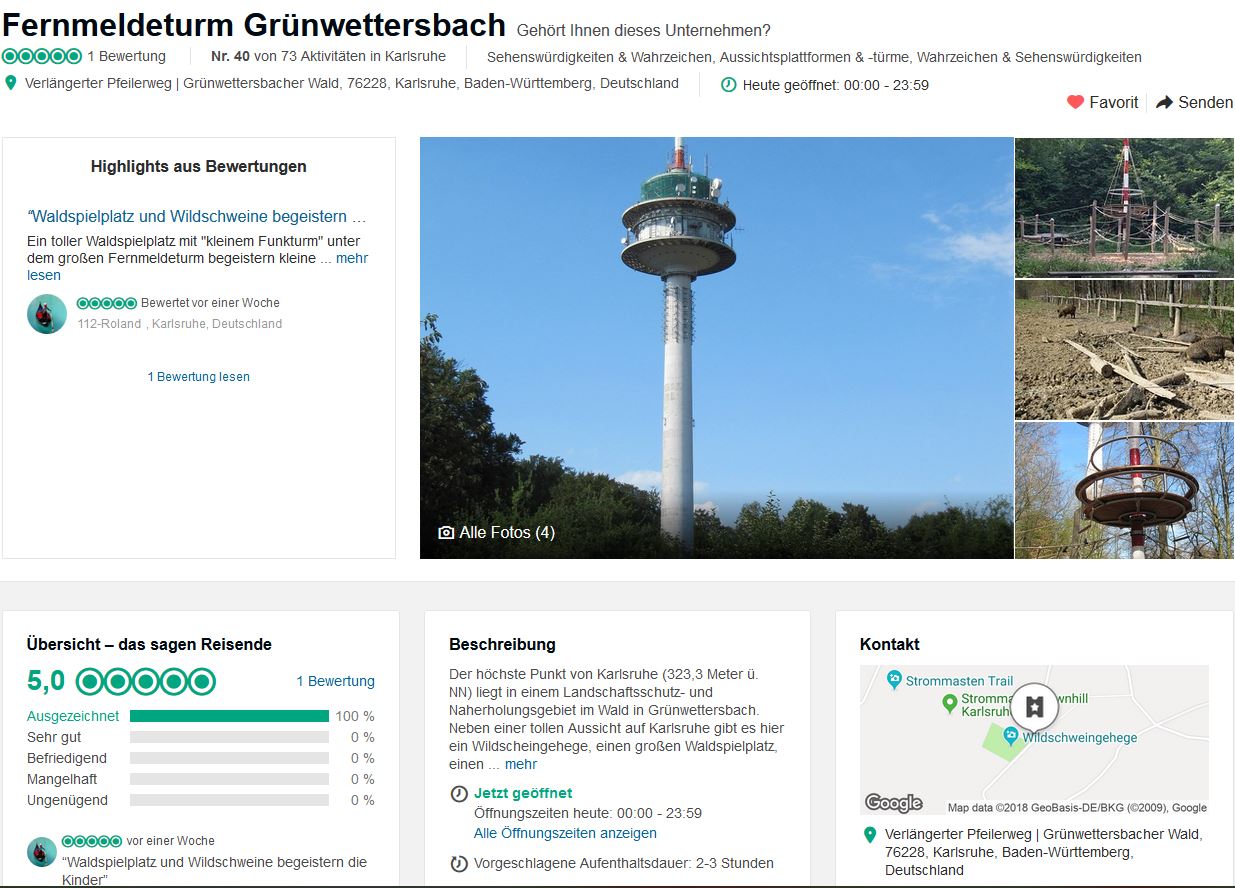Open 'Gehört Ihnen dieses Unternehmen?' link
Image resolution: width=1235 pixels, height=888 pixels.
coord(643,30)
